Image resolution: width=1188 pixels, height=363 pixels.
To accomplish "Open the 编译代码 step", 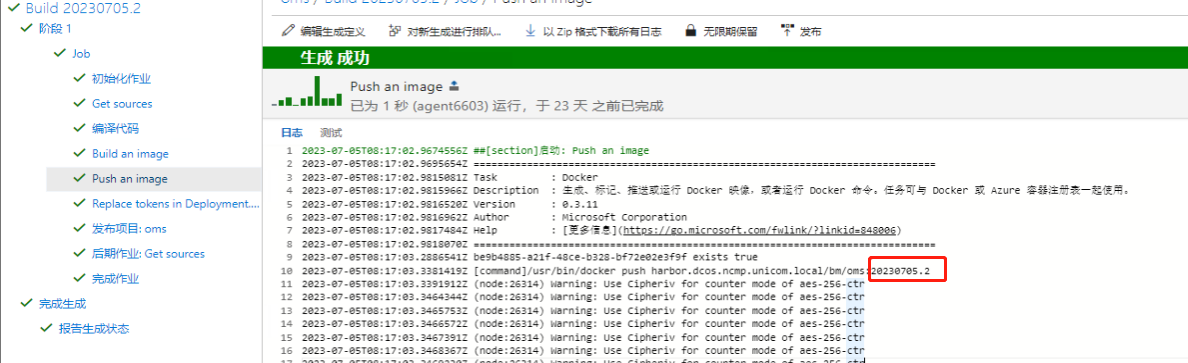I will pyautogui.click(x=115, y=129).
